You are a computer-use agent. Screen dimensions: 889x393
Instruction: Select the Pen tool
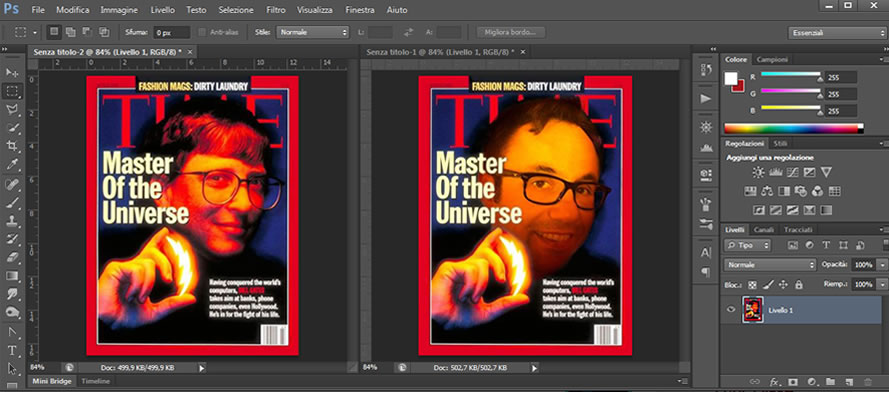tap(12, 332)
